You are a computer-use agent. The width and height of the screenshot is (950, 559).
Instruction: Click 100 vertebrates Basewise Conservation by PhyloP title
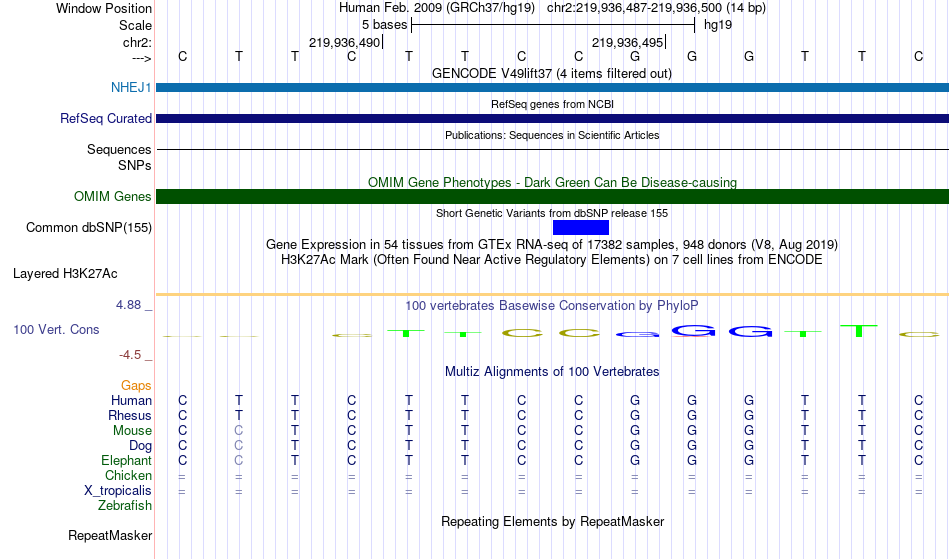coord(552,306)
